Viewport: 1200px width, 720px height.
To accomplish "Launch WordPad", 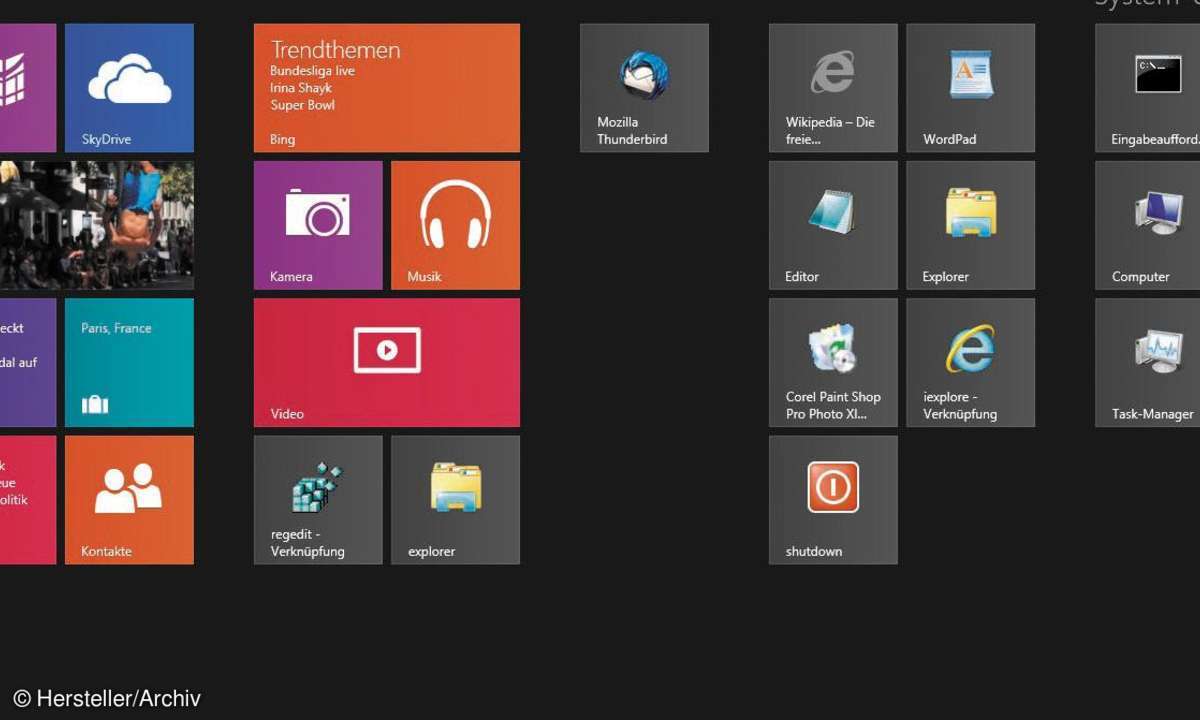I will coord(970,88).
